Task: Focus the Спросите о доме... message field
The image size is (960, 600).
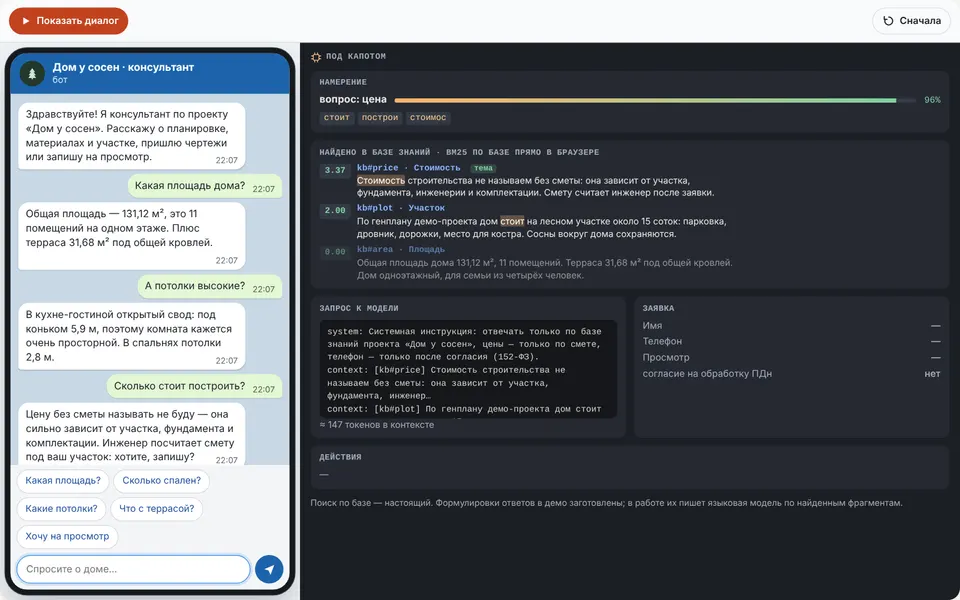Action: [133, 569]
